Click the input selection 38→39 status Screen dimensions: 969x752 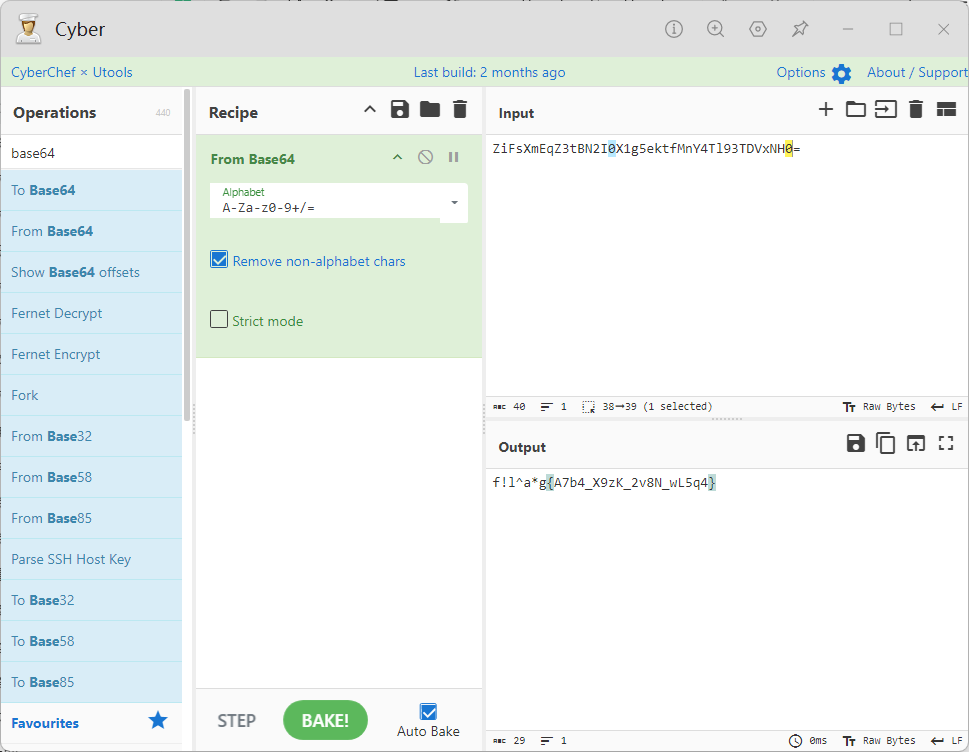click(647, 407)
